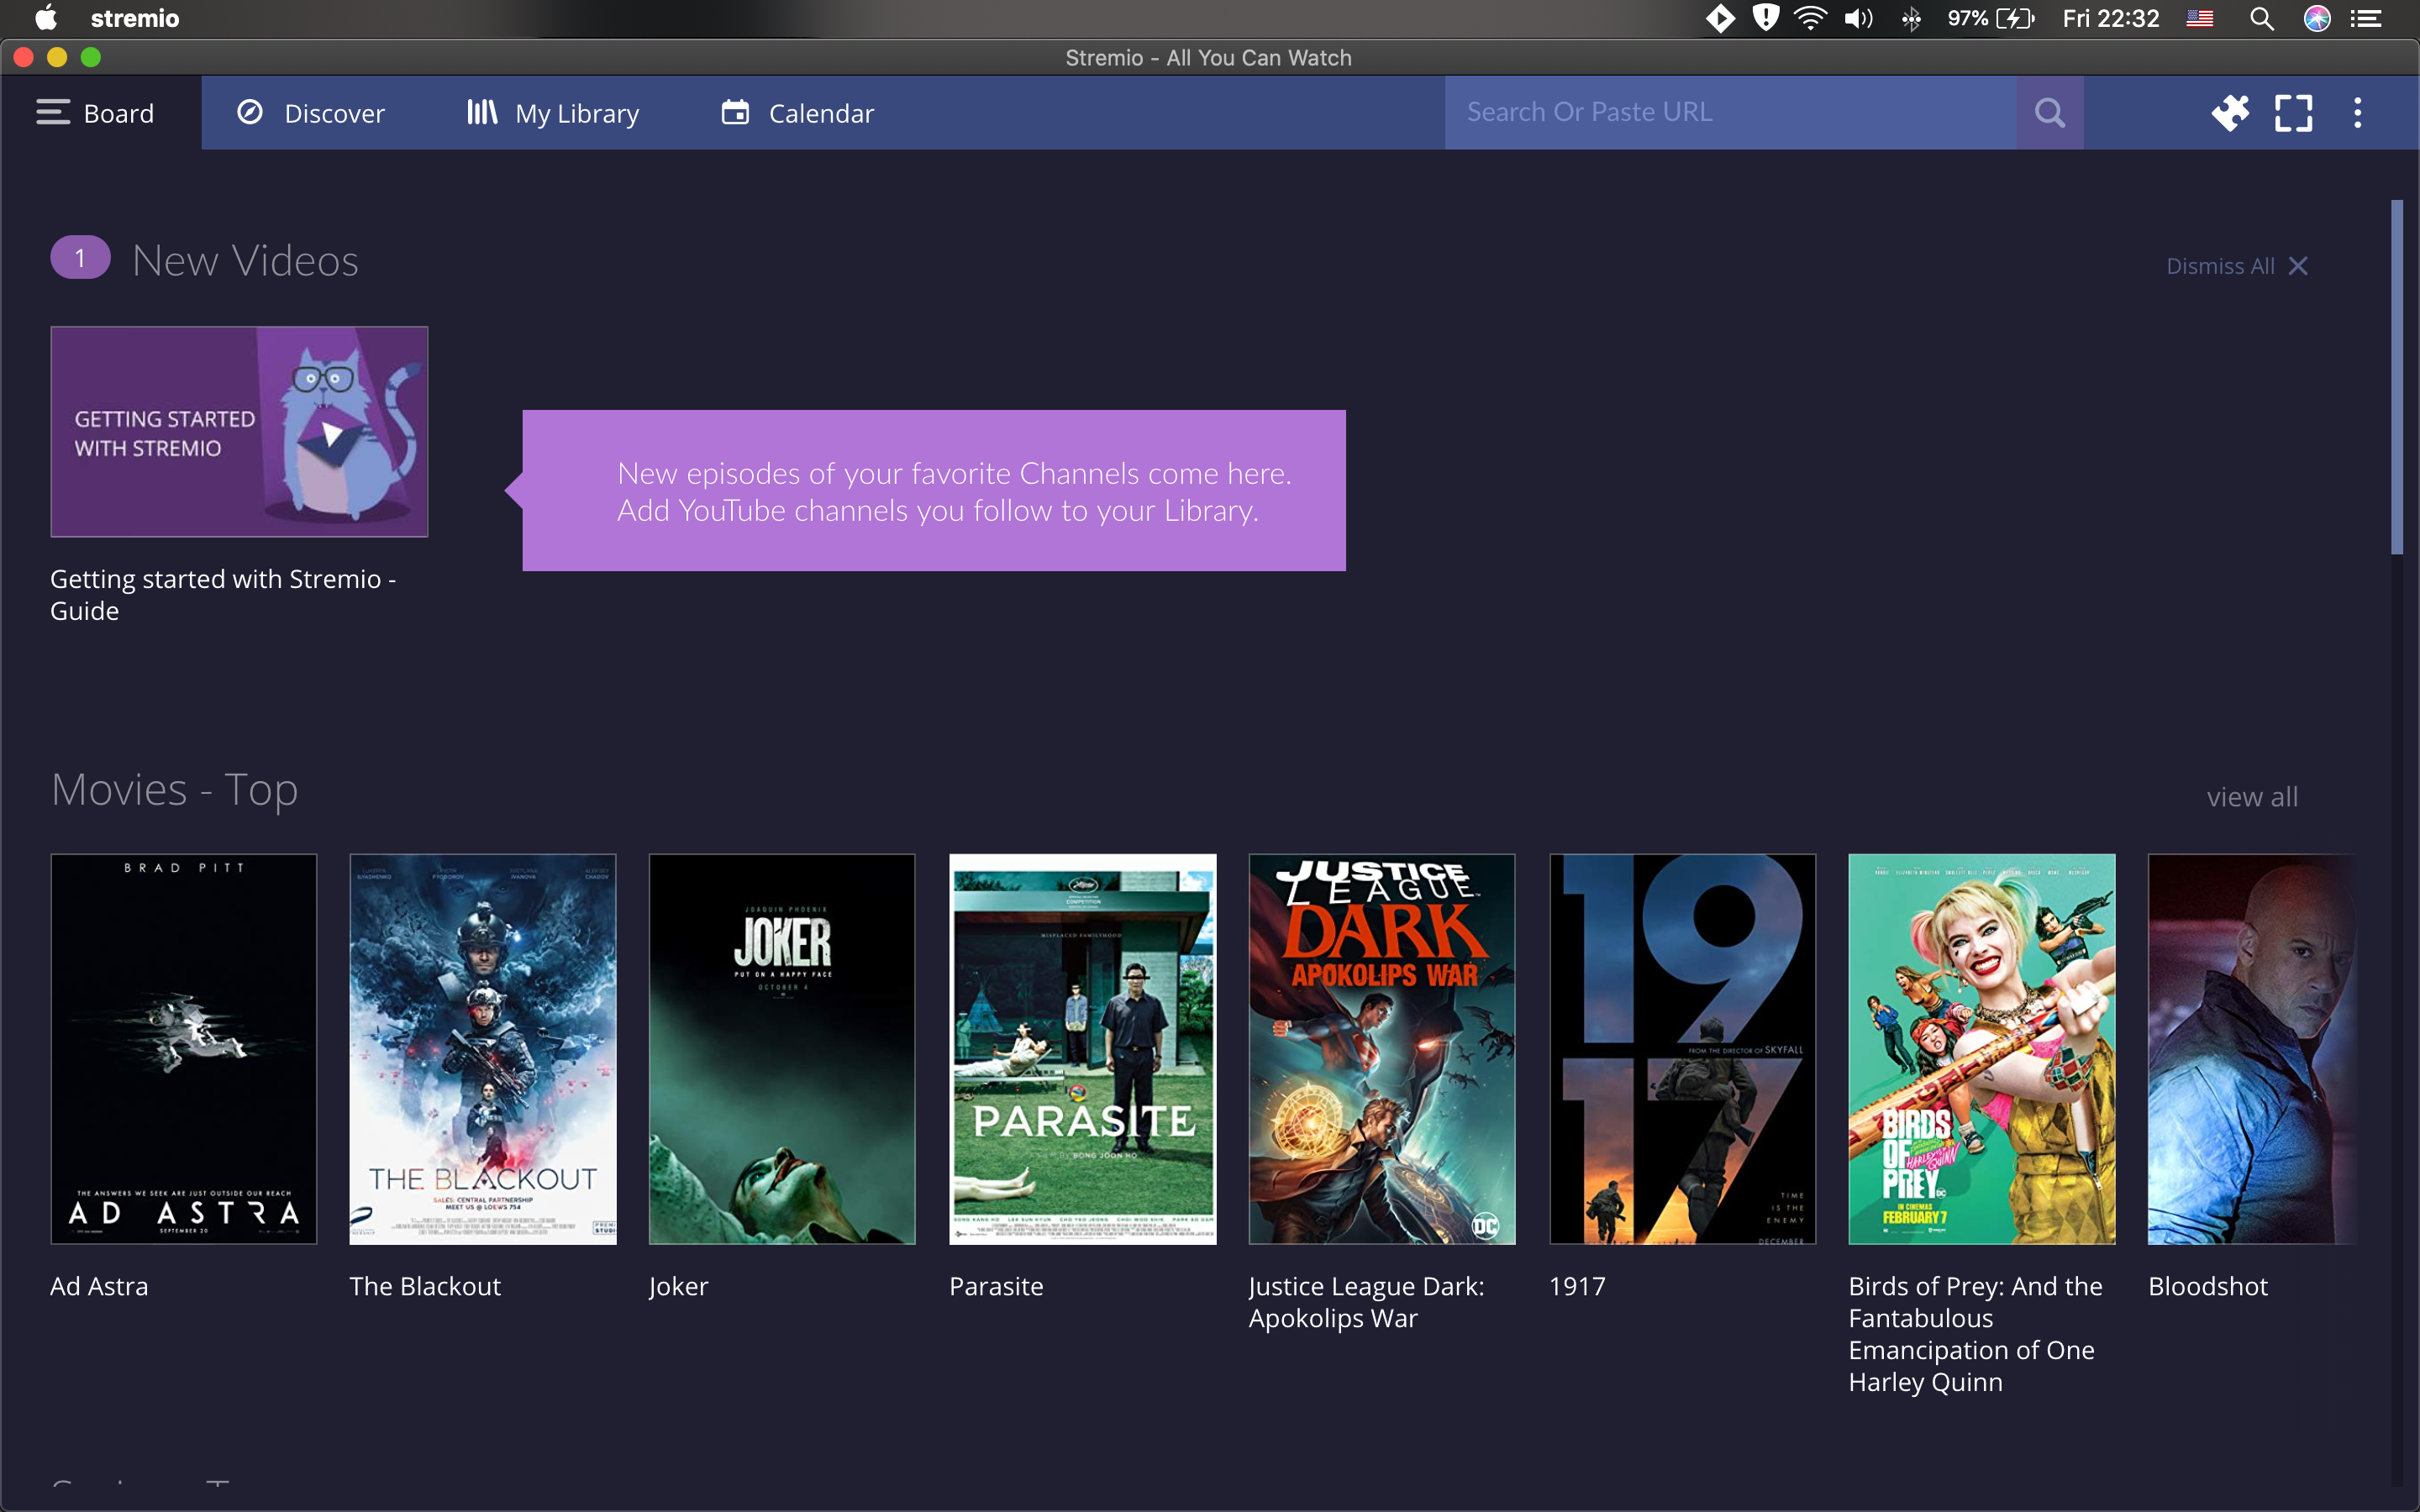Click the vertical scrollbar thumb
The width and height of the screenshot is (2420, 1512).
coord(2396,377)
